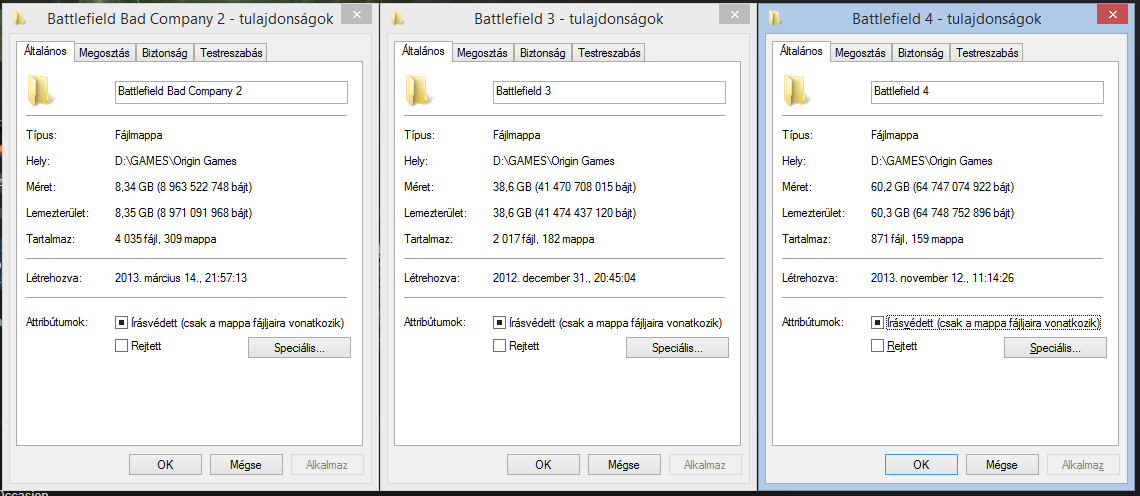Click location path in Battlefield 3 window
Viewport: 1140px width, 496px height.
554,161
